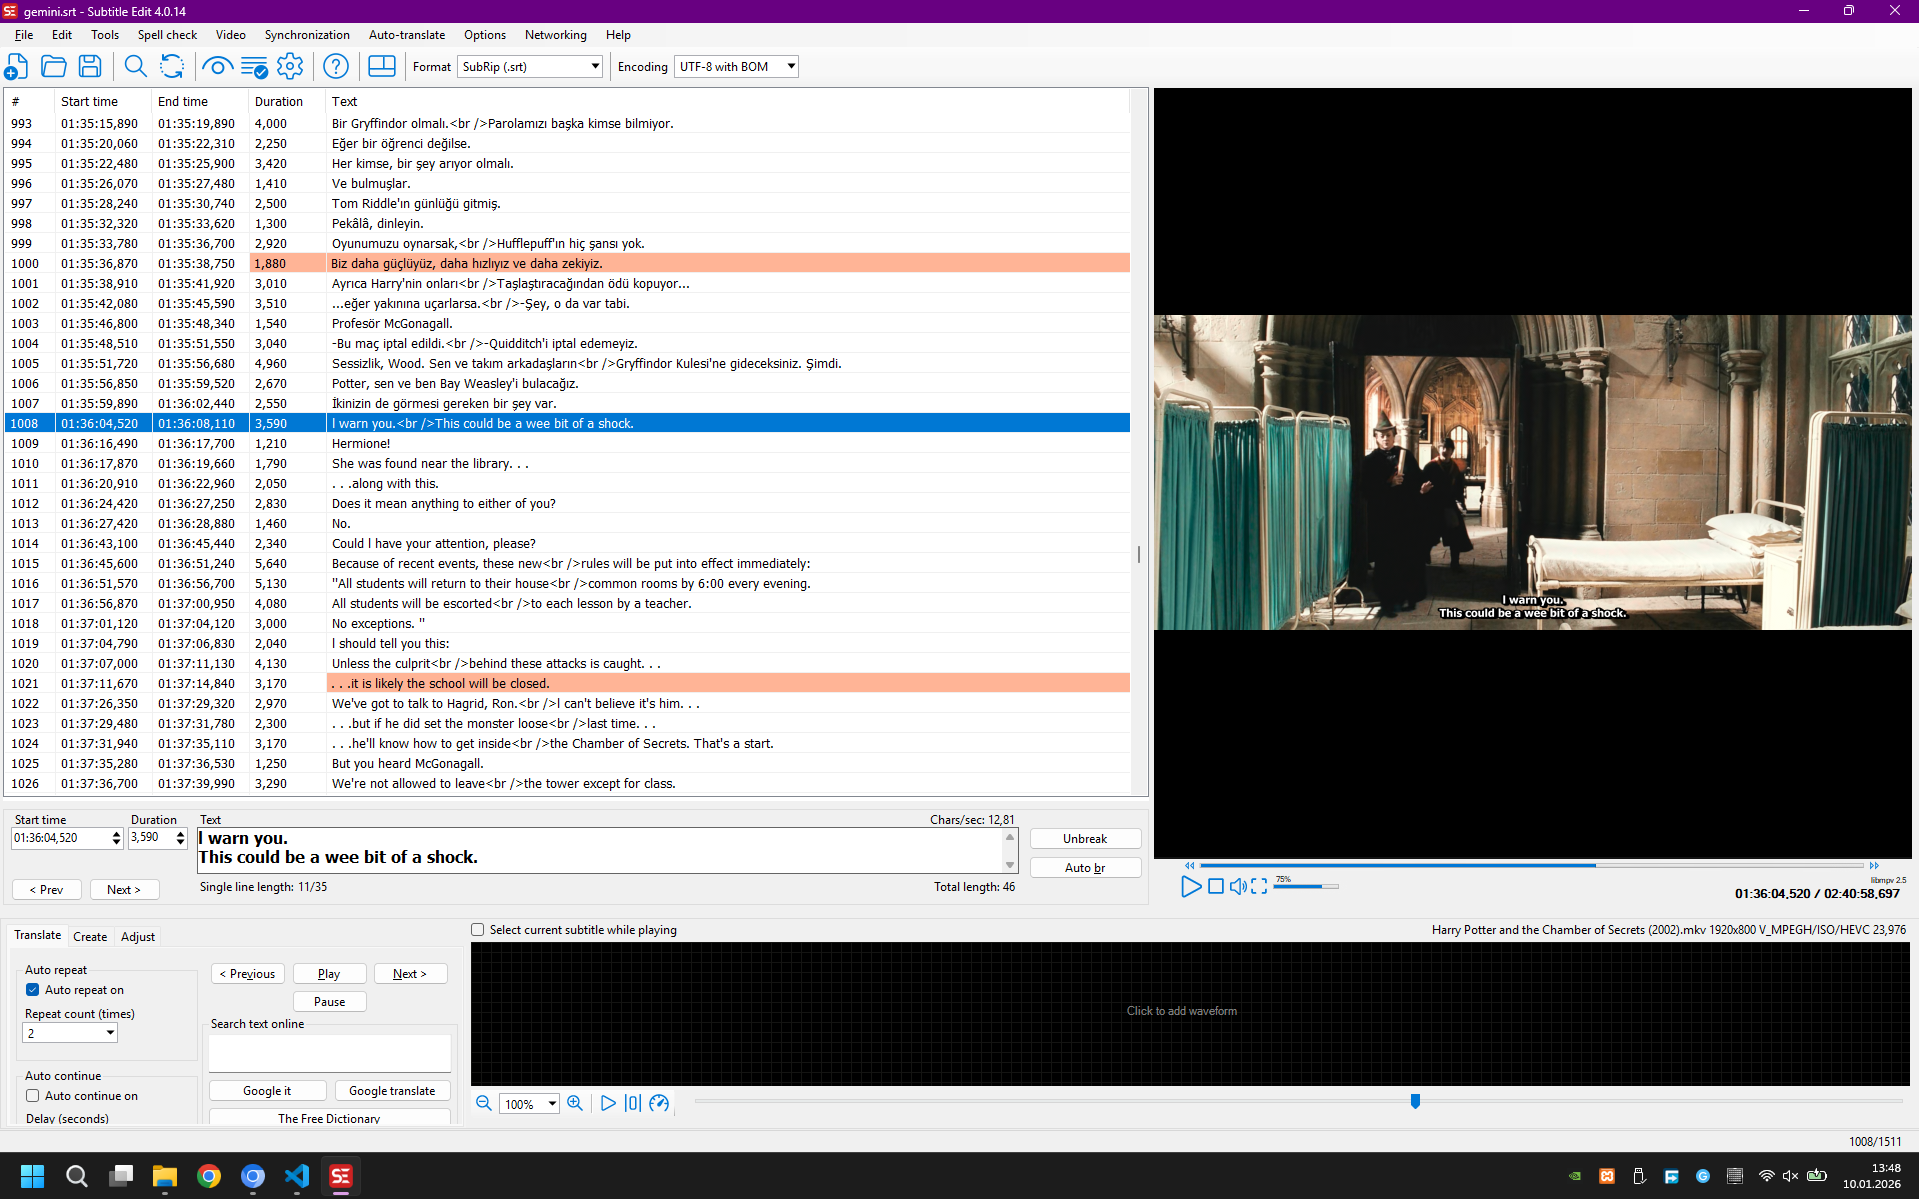Switch the video player to fullscreen
This screenshot has width=1919, height=1199.
coord(1259,887)
